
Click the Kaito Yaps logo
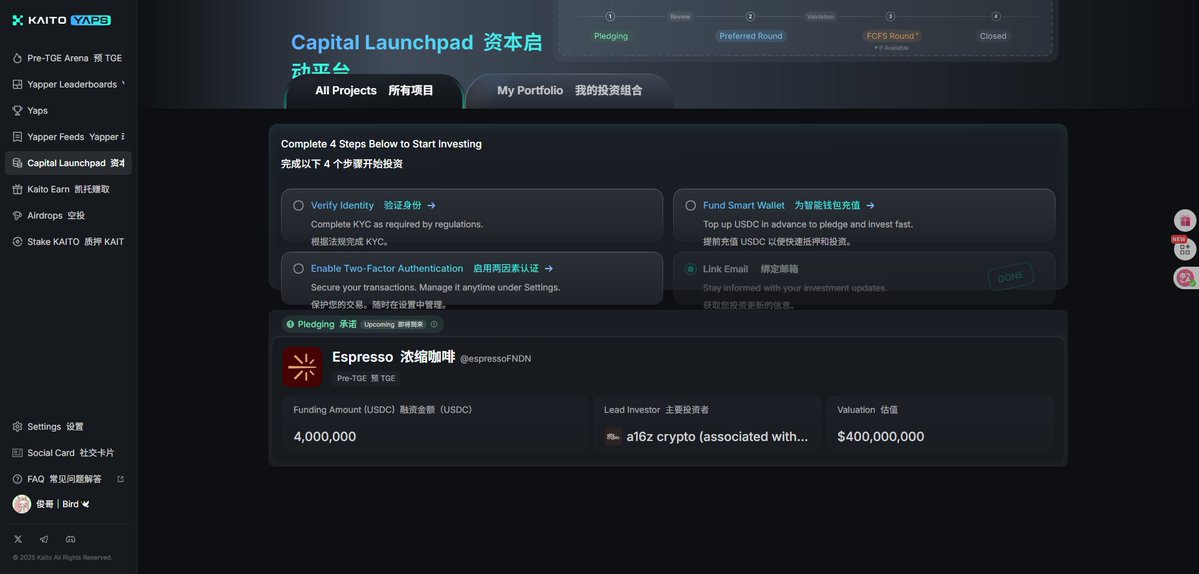pyautogui.click(x=62, y=20)
